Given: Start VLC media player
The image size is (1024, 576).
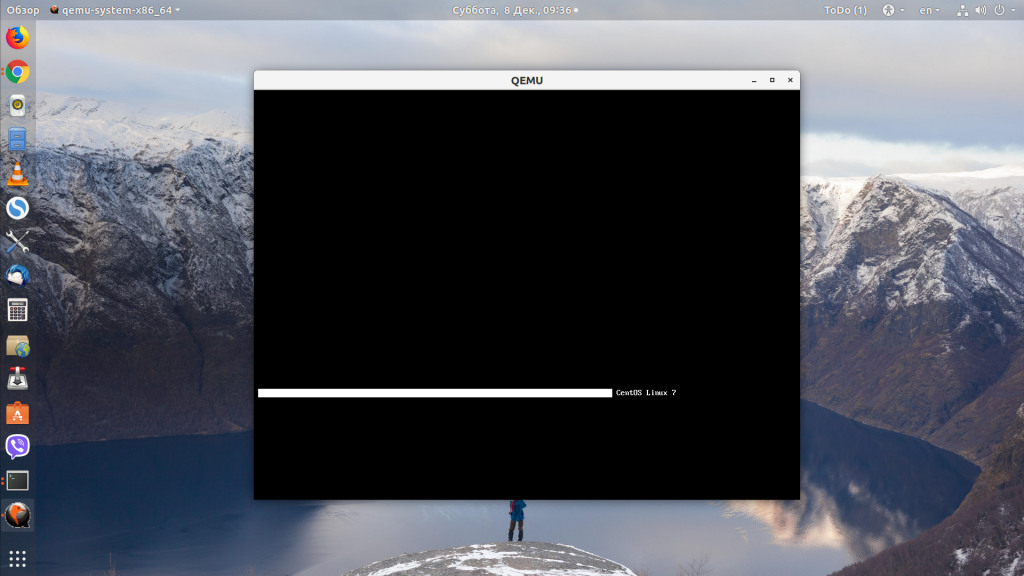Looking at the screenshot, I should [16, 176].
